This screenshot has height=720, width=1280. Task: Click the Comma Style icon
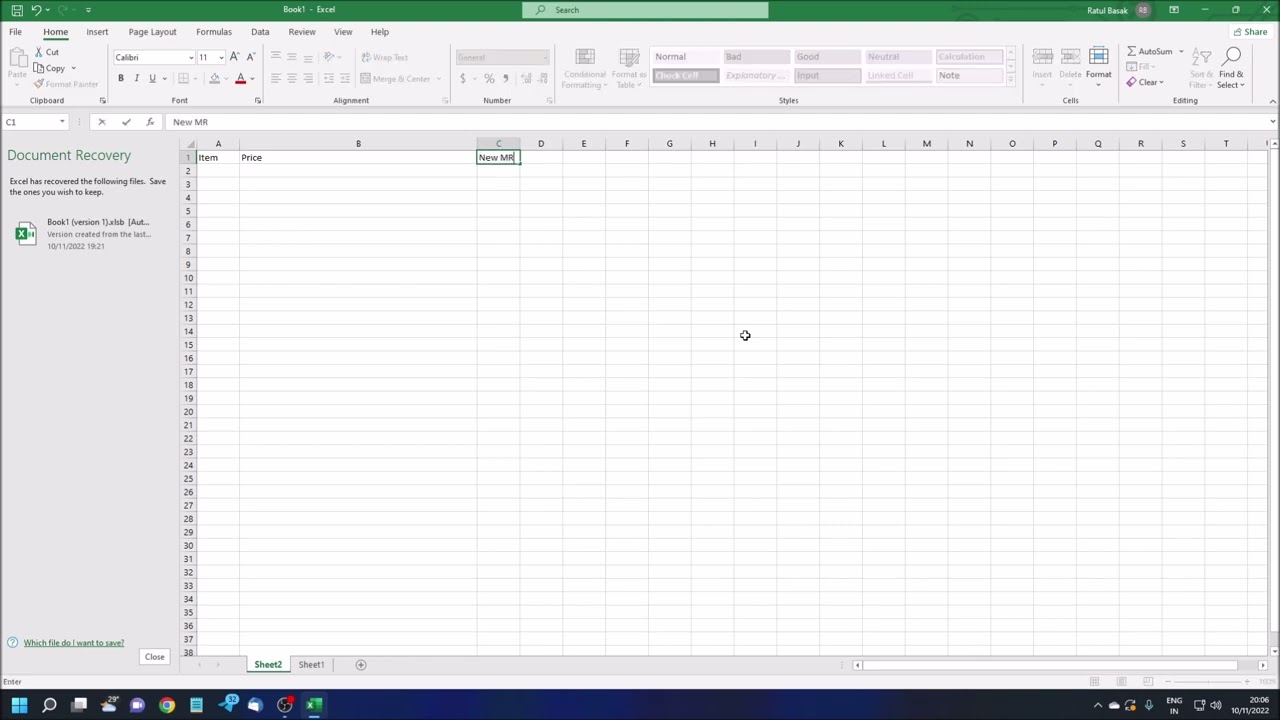coord(505,78)
